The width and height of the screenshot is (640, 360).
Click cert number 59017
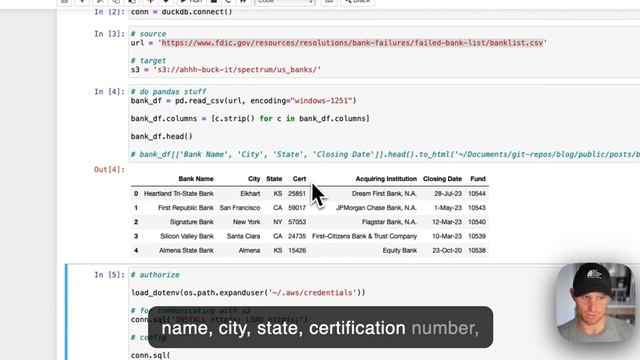click(297, 208)
